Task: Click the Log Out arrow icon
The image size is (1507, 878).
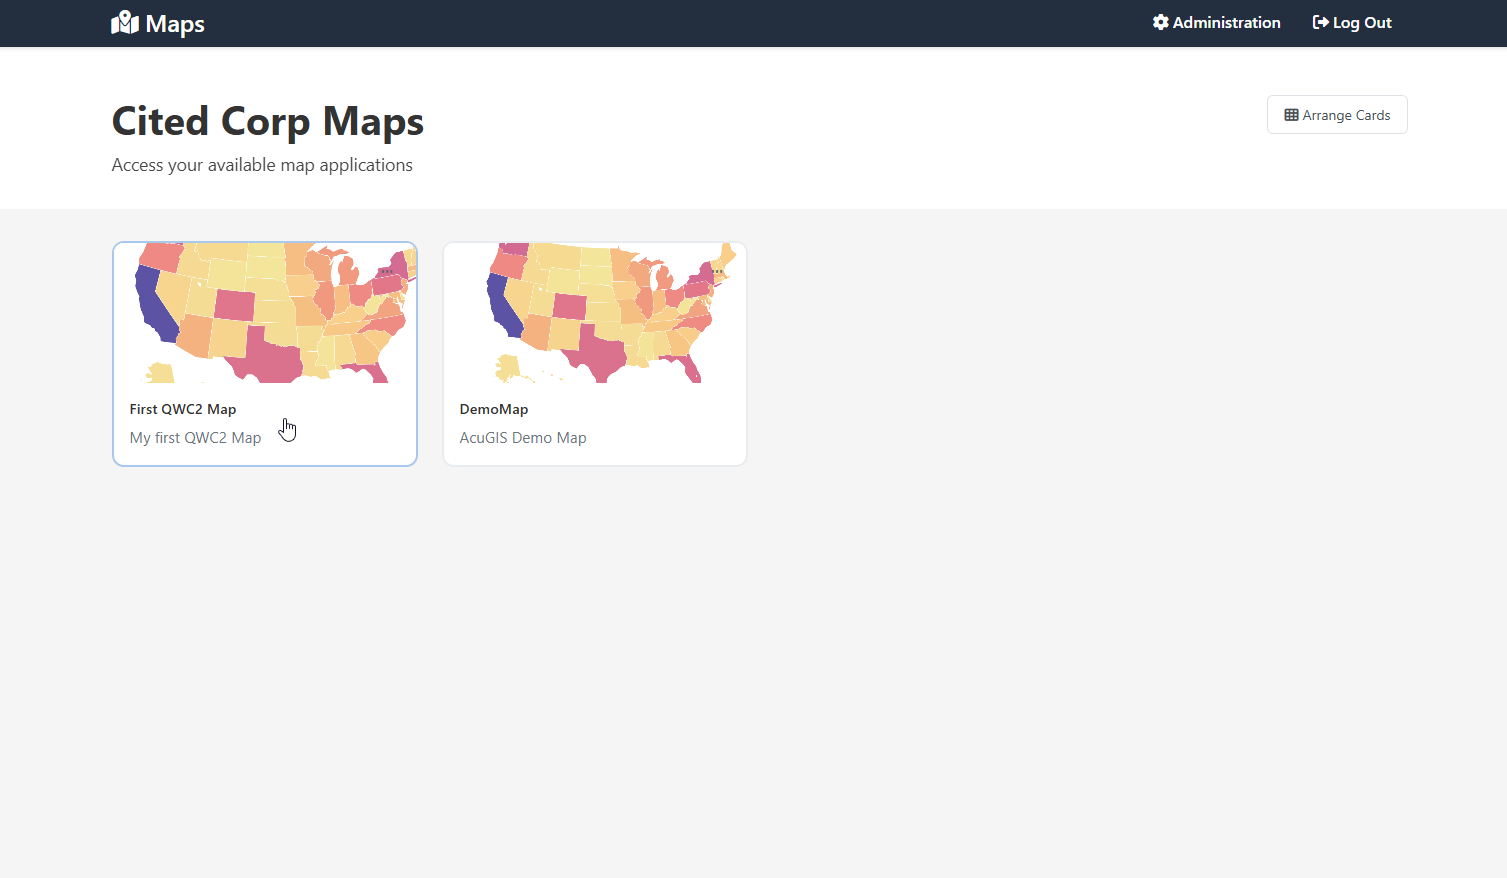Action: pyautogui.click(x=1320, y=22)
